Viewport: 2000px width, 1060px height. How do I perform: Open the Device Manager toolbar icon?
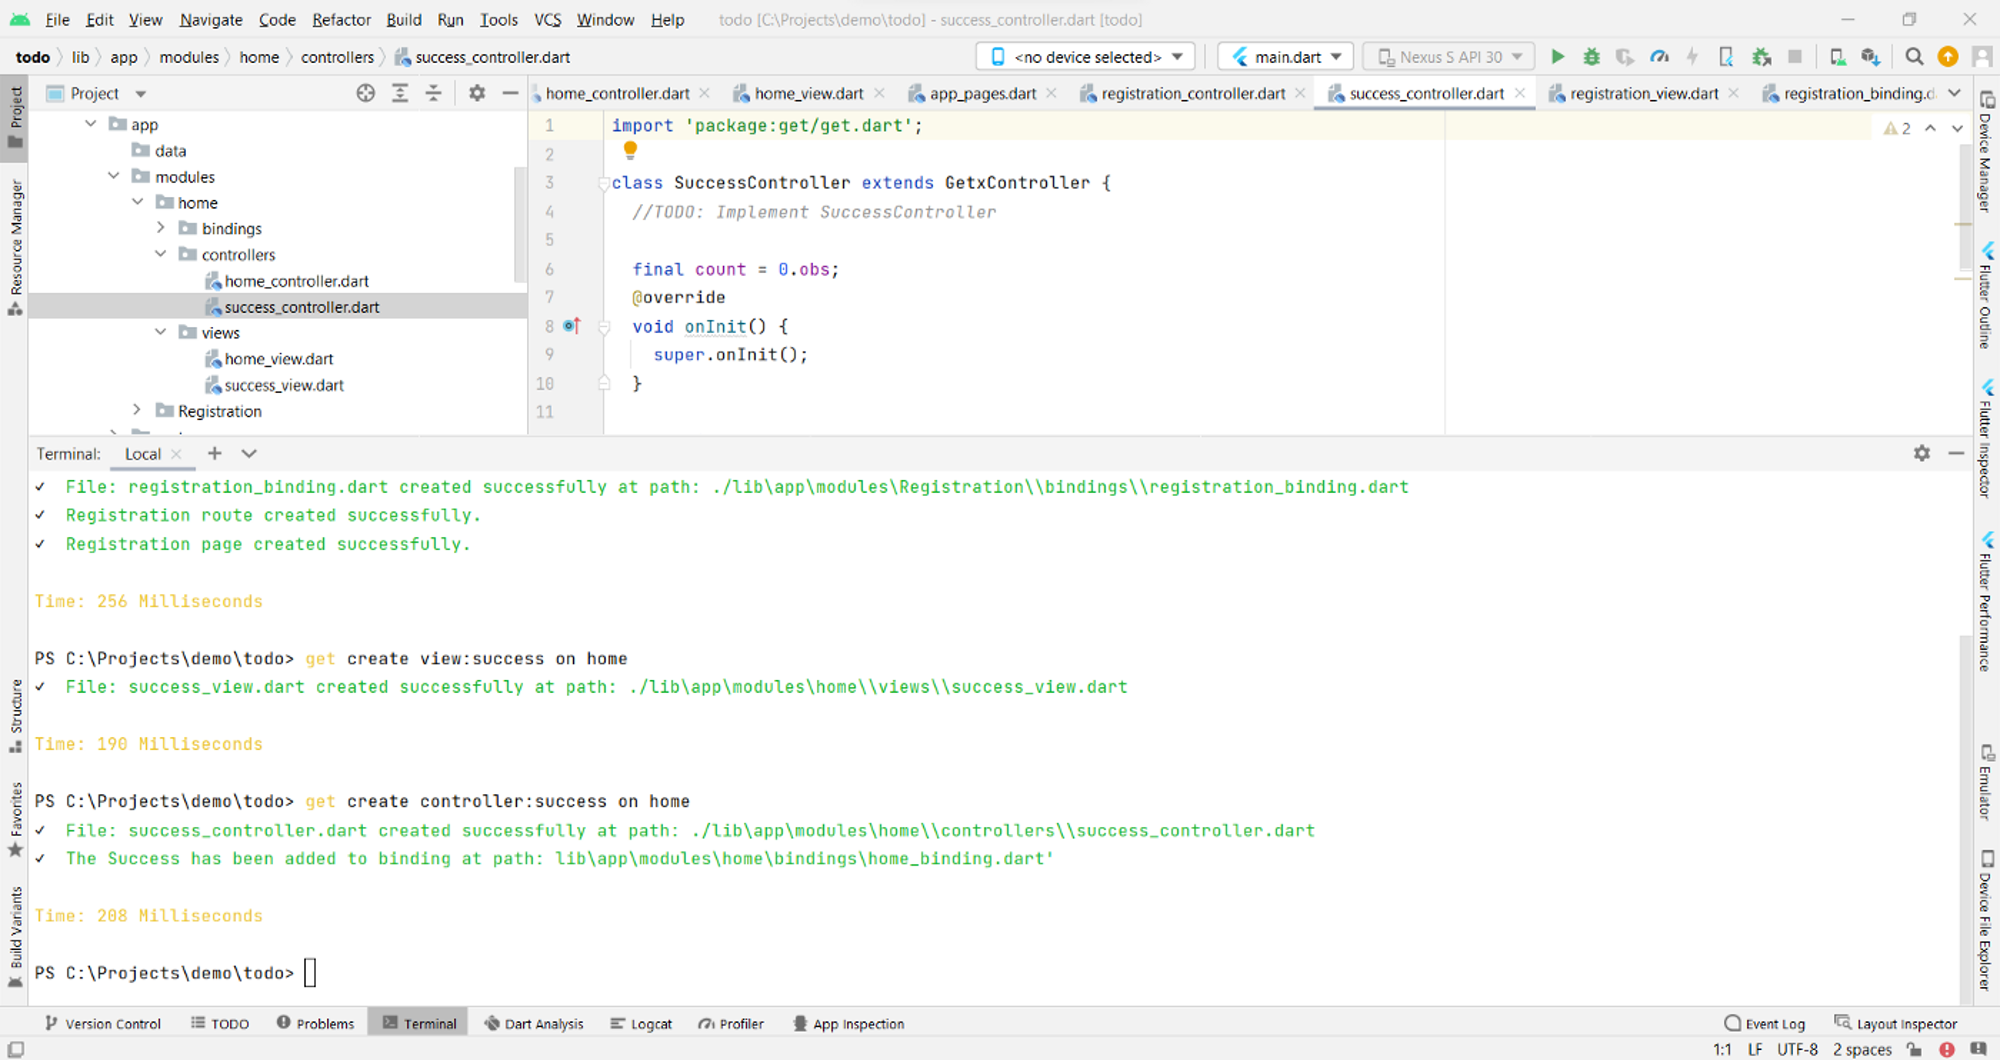1838,57
